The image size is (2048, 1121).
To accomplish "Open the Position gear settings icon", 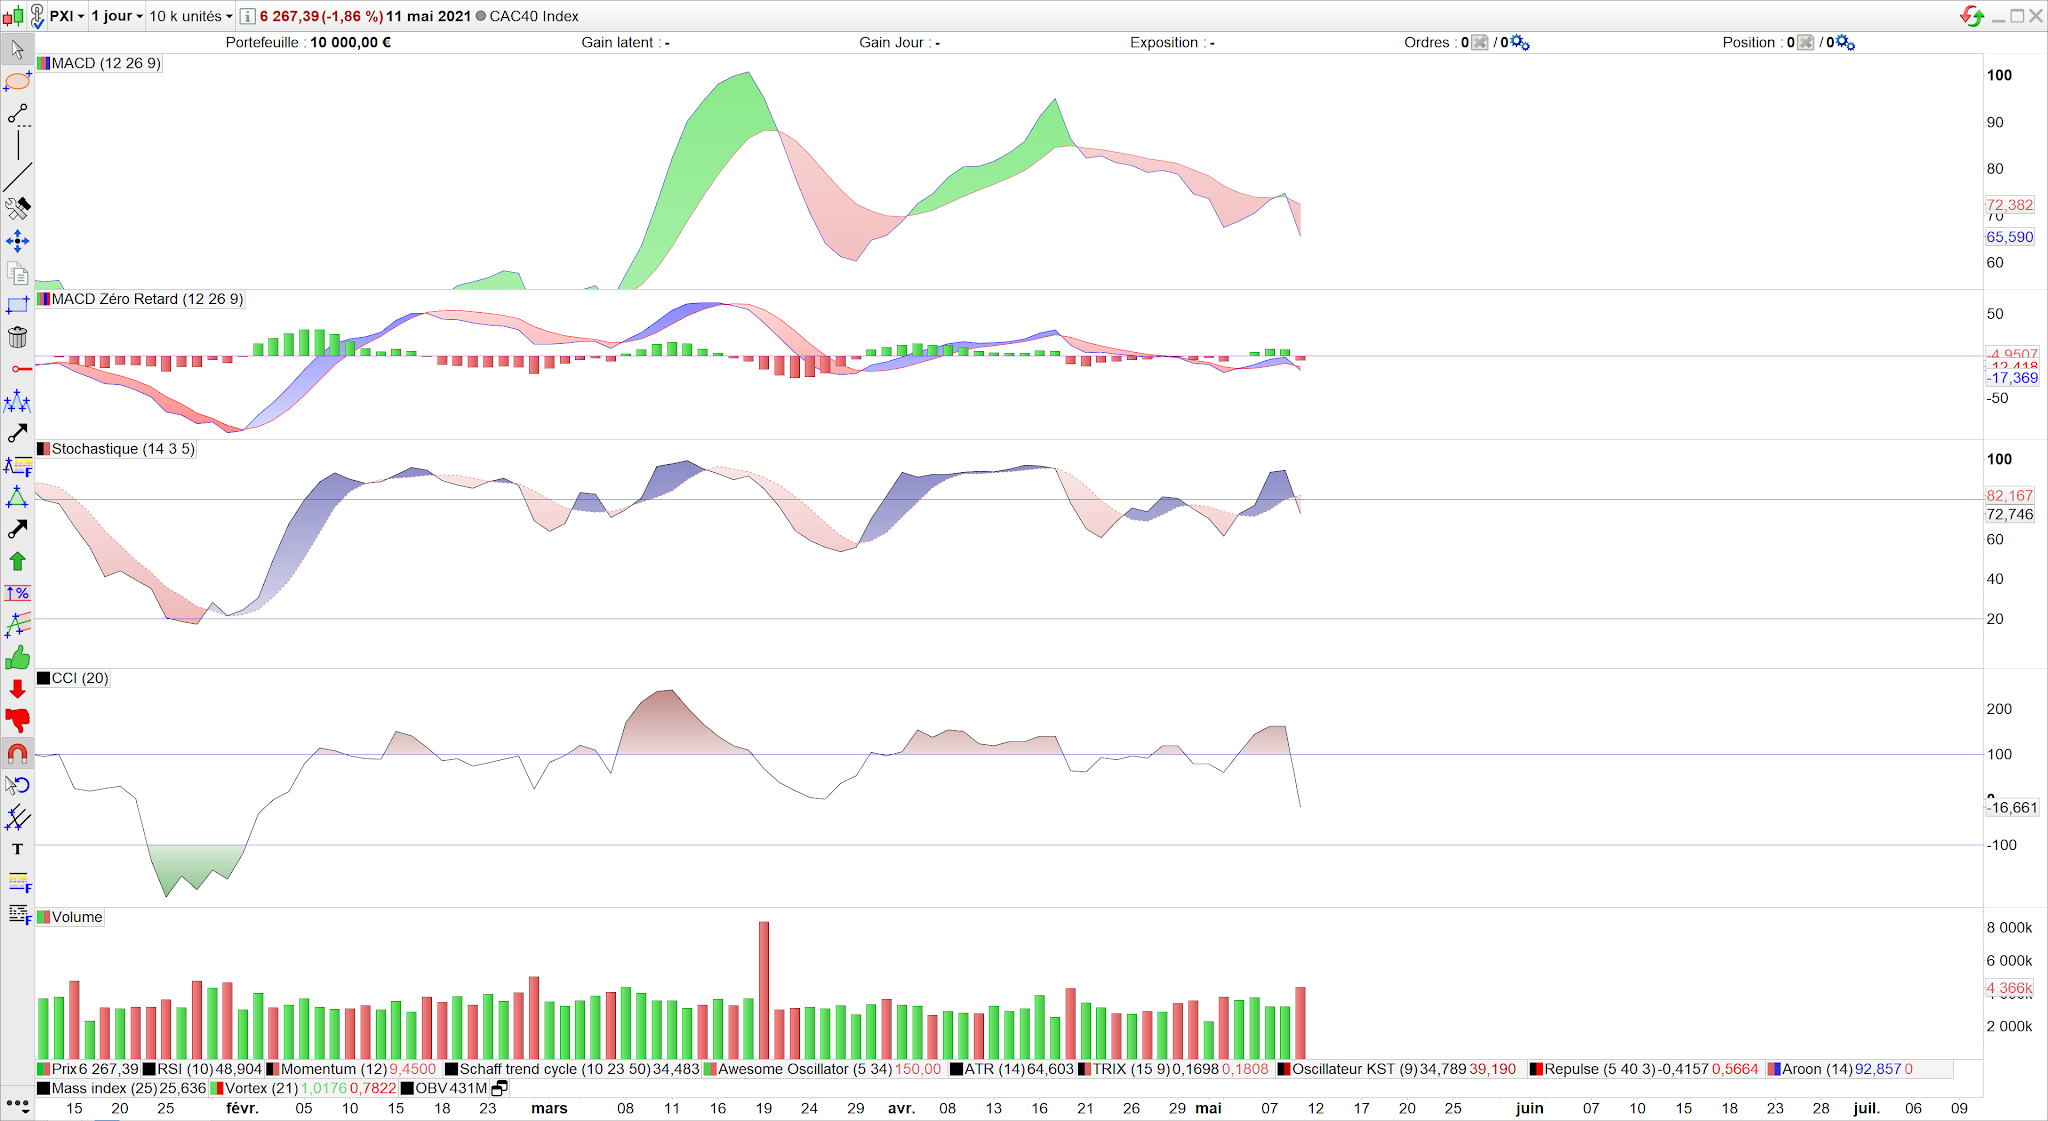I will [x=1846, y=42].
